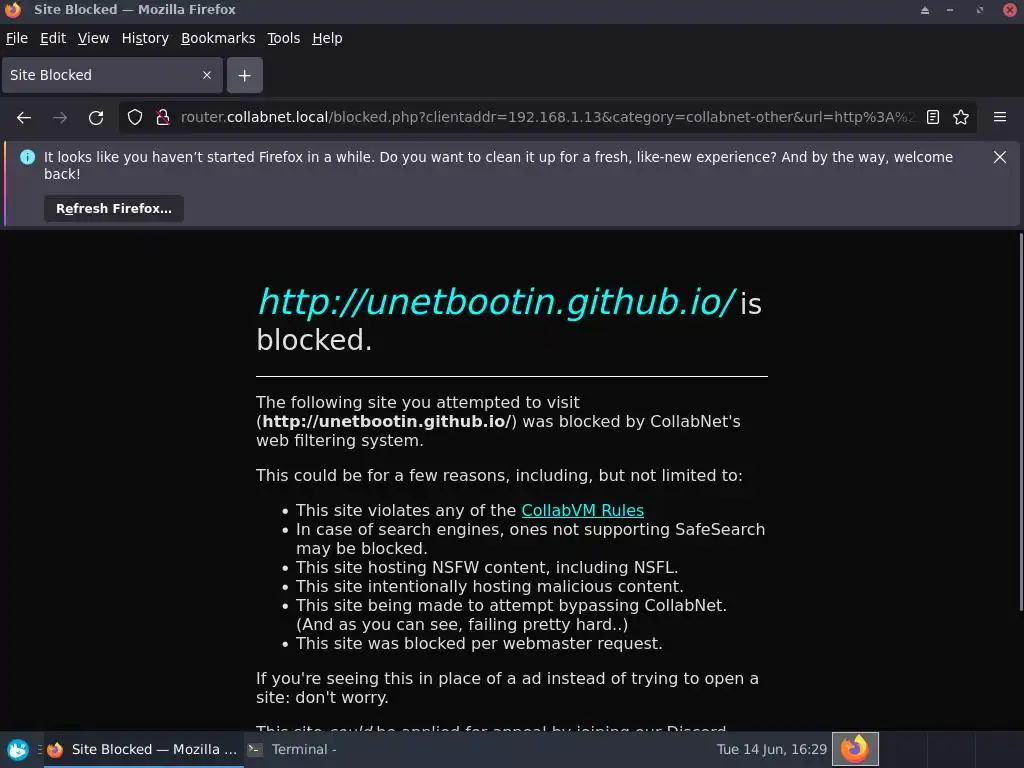Viewport: 1024px width, 768px height.
Task: Close the Firefox window
Action: (x=1010, y=10)
